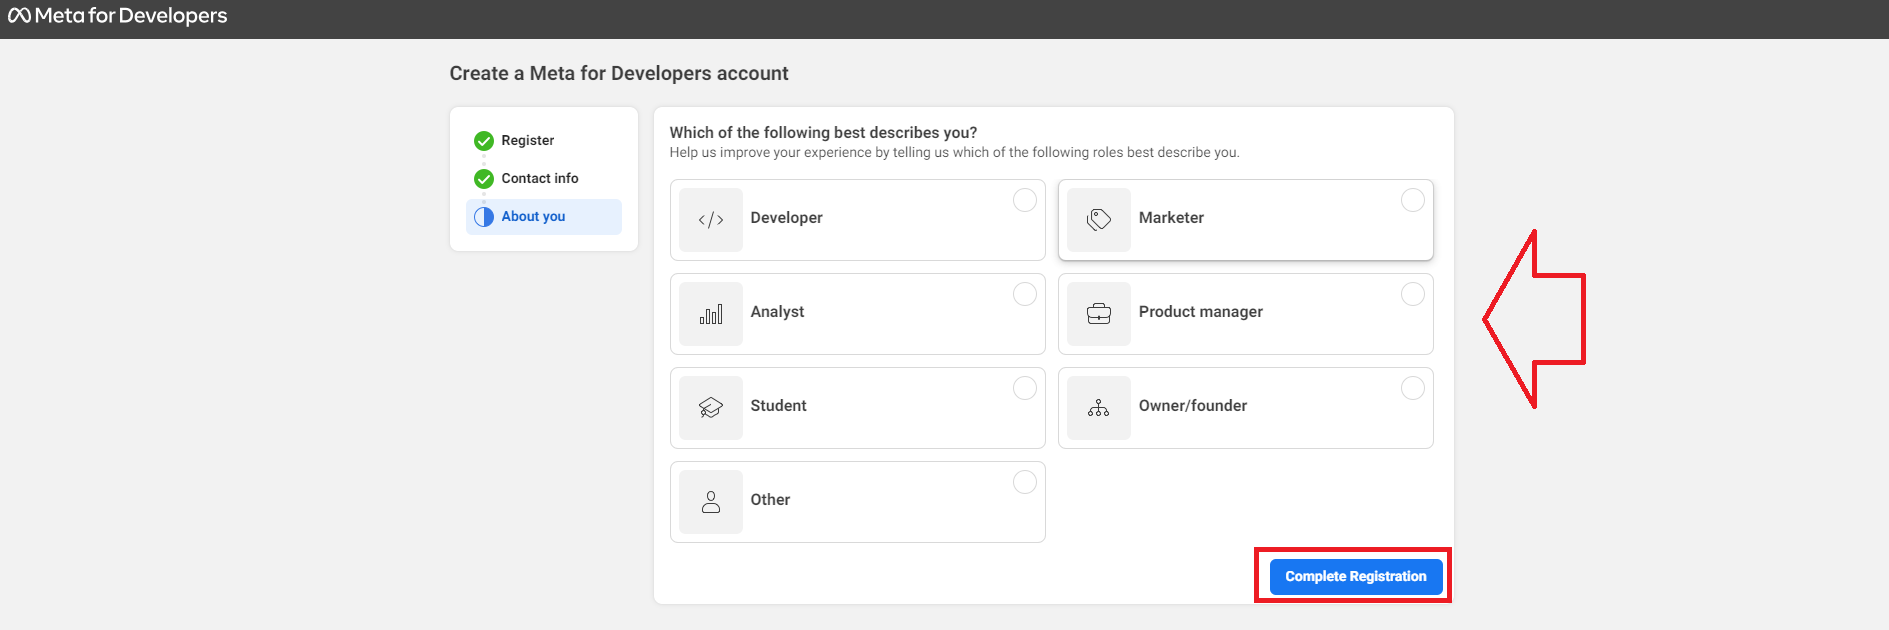The height and width of the screenshot is (630, 1889).
Task: Click the Complete Registration button
Action: click(x=1355, y=577)
